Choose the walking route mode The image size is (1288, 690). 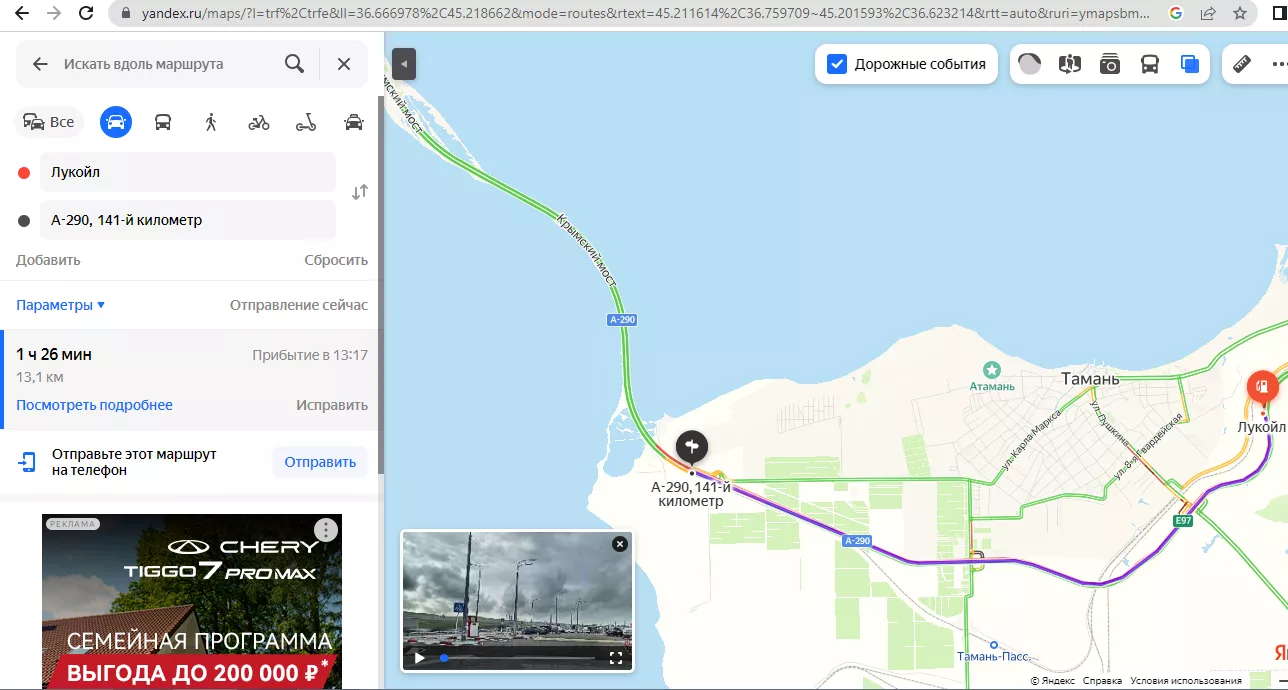tap(211, 122)
